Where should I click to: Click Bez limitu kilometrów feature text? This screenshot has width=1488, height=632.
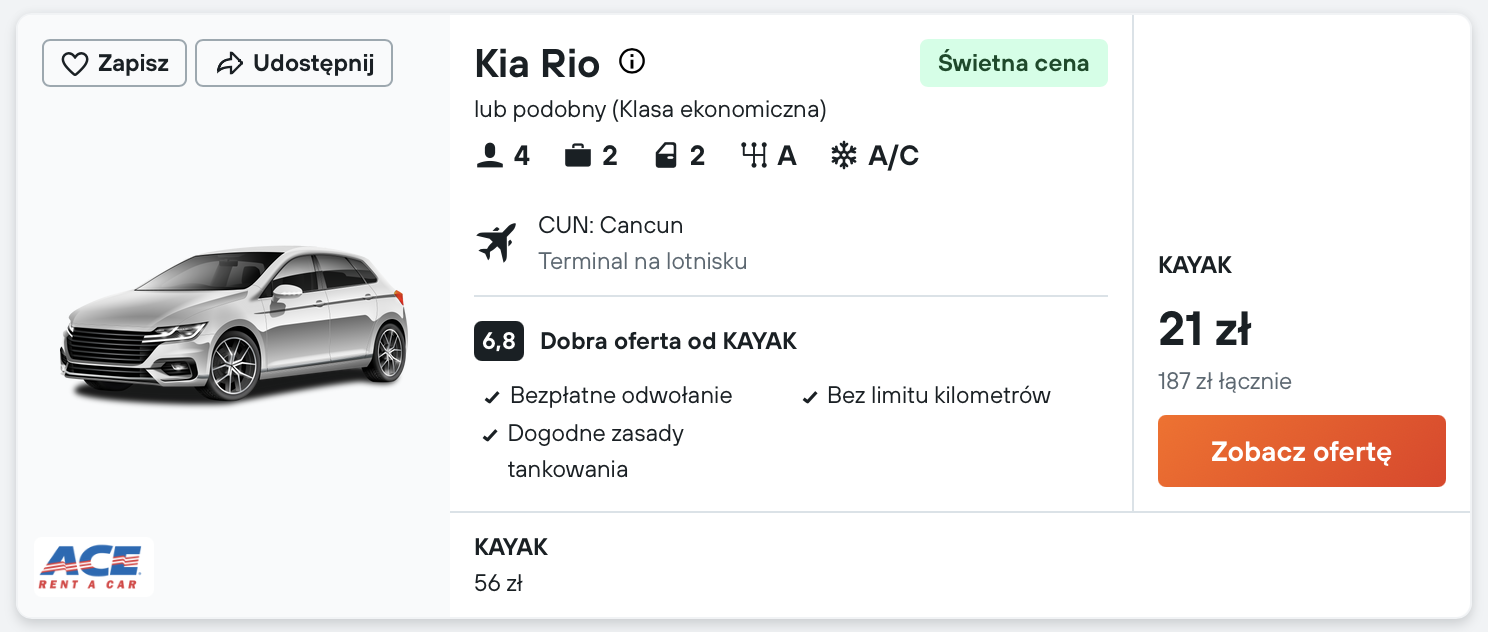coord(938,396)
